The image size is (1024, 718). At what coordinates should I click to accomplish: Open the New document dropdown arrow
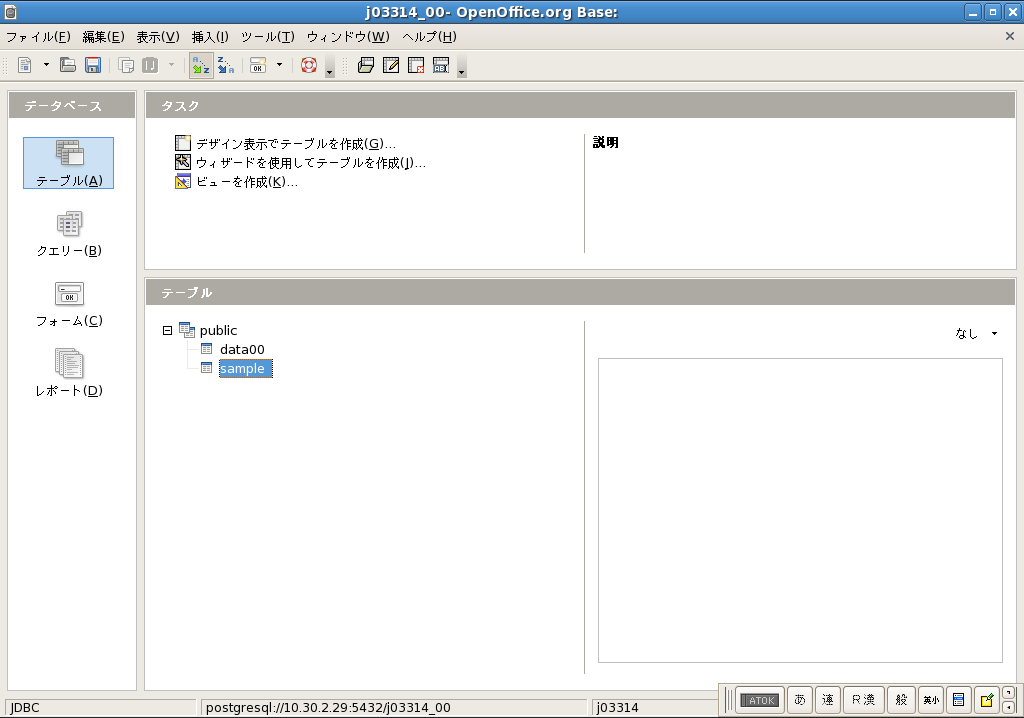tap(46, 65)
